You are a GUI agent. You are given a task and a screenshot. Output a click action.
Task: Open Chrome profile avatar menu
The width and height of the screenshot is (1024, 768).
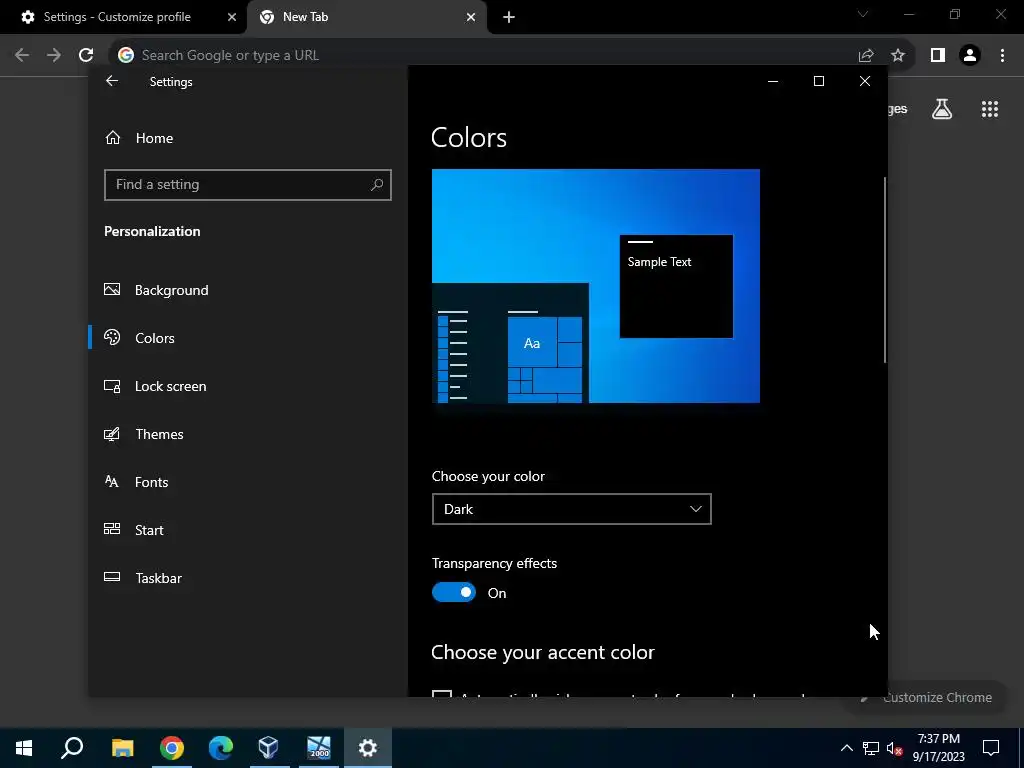point(970,55)
